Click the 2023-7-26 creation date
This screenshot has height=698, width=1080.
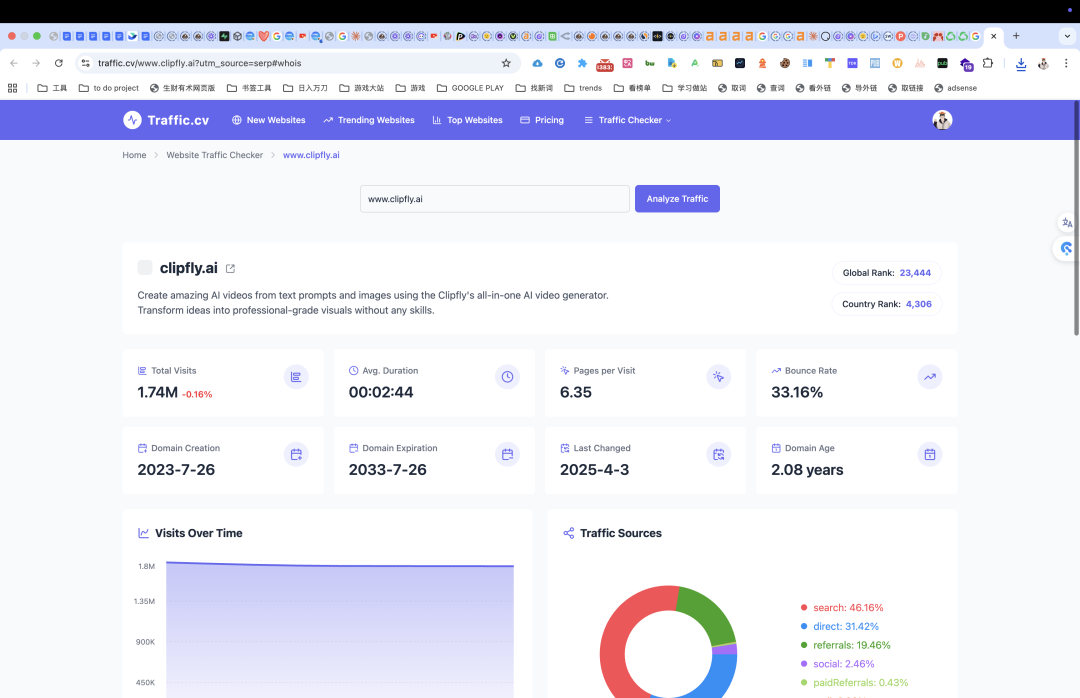tap(176, 470)
